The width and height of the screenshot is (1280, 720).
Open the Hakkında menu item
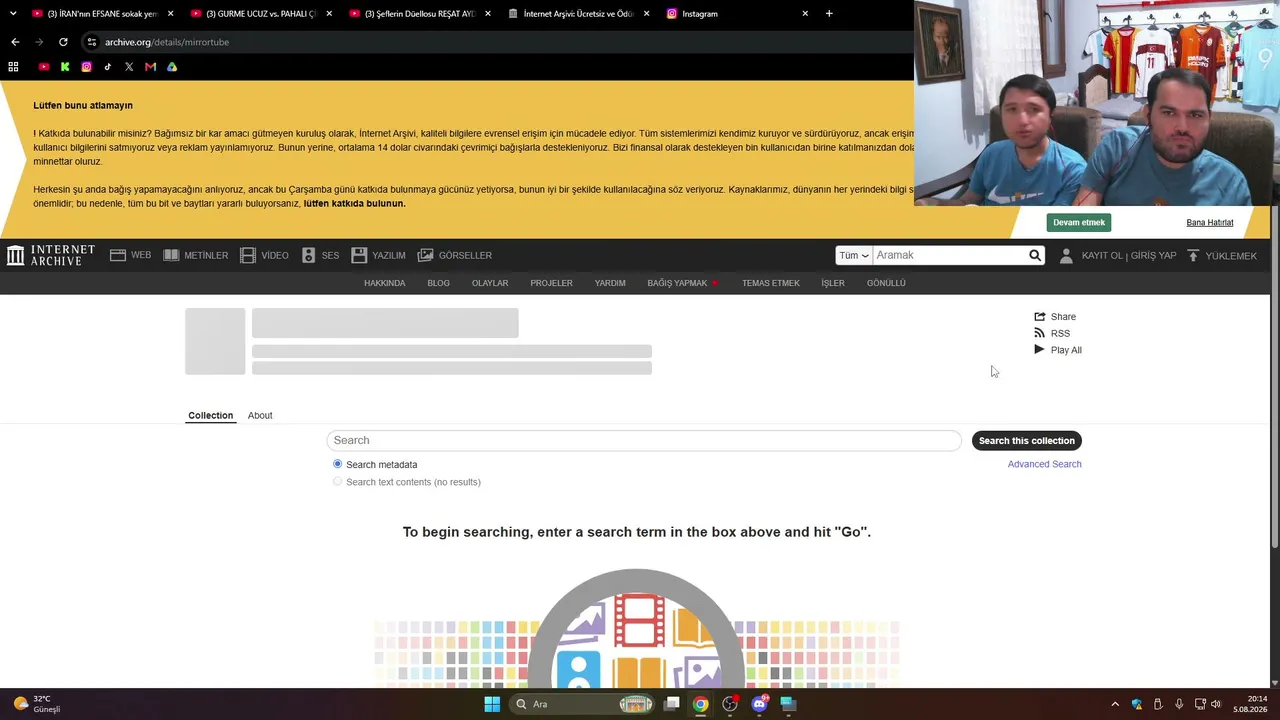pos(385,283)
